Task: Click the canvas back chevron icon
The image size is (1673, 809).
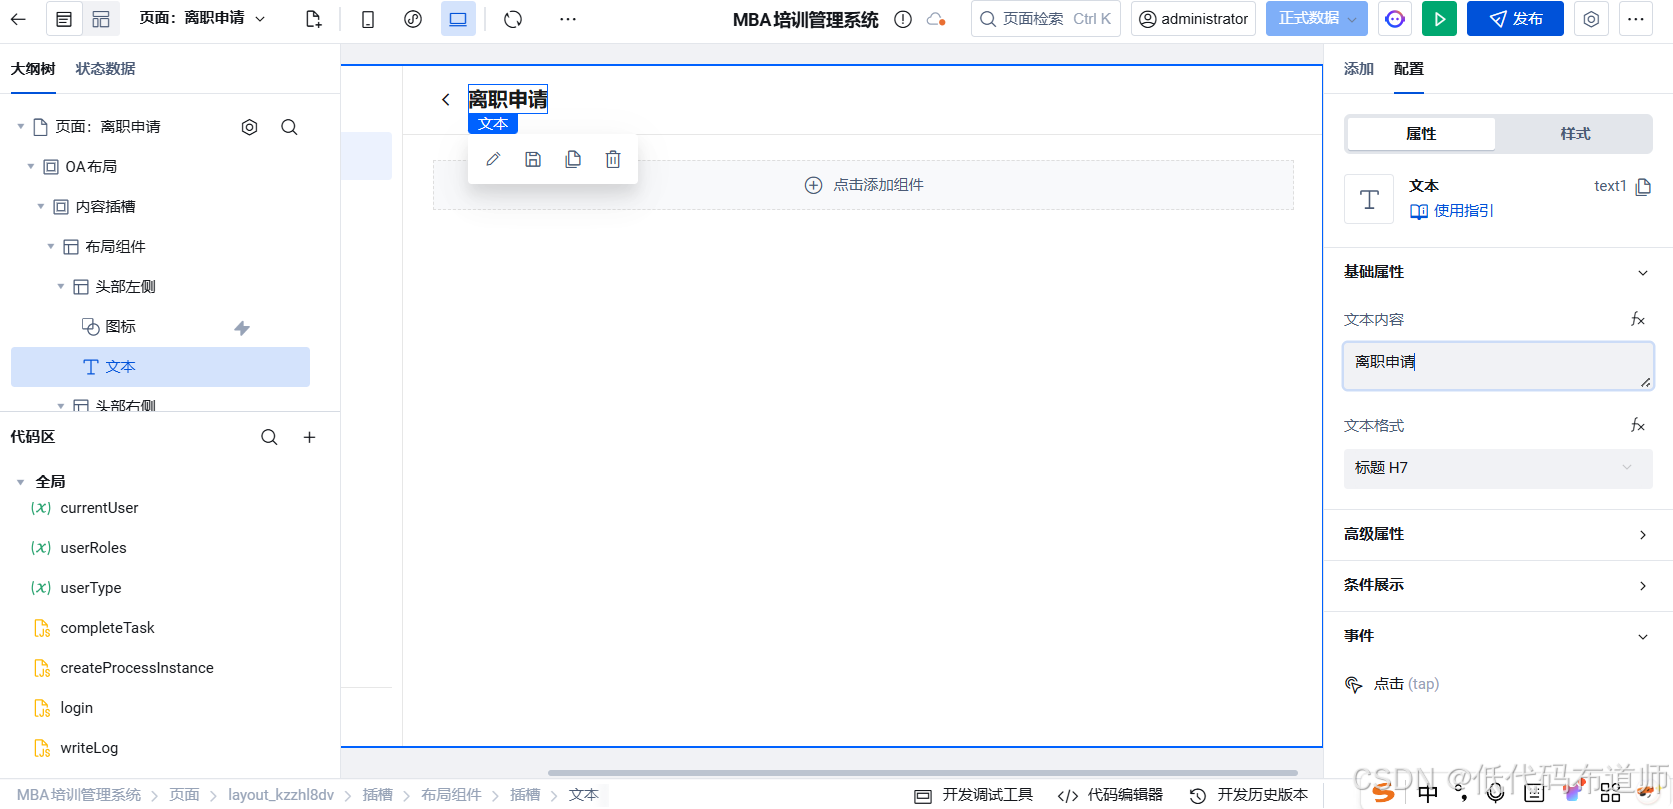Action: [x=446, y=99]
